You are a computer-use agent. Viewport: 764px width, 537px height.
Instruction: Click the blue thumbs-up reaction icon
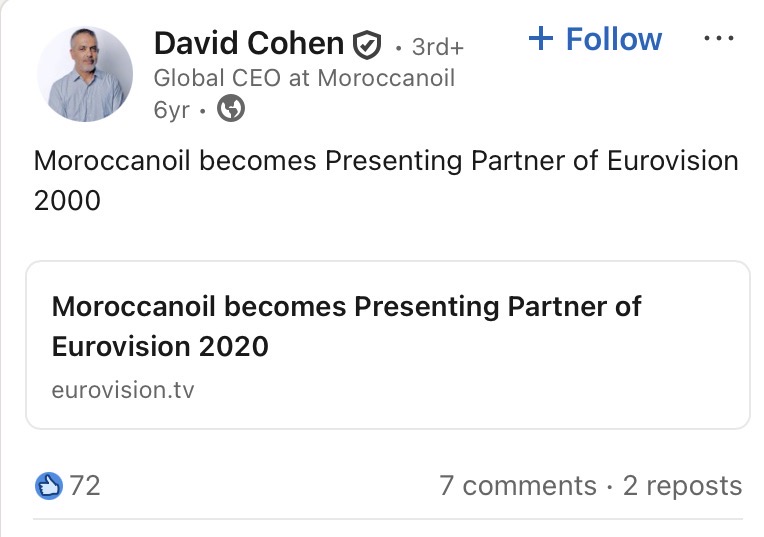pos(49,486)
